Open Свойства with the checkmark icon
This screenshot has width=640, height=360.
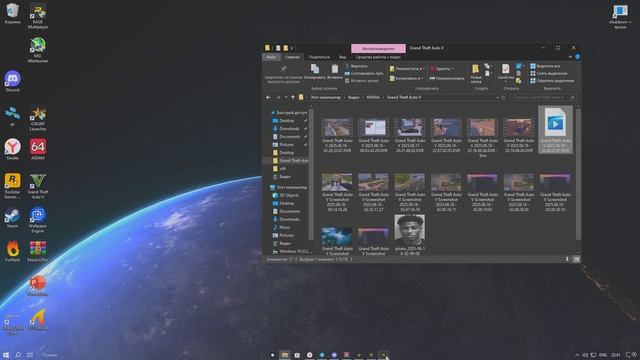tap(506, 72)
